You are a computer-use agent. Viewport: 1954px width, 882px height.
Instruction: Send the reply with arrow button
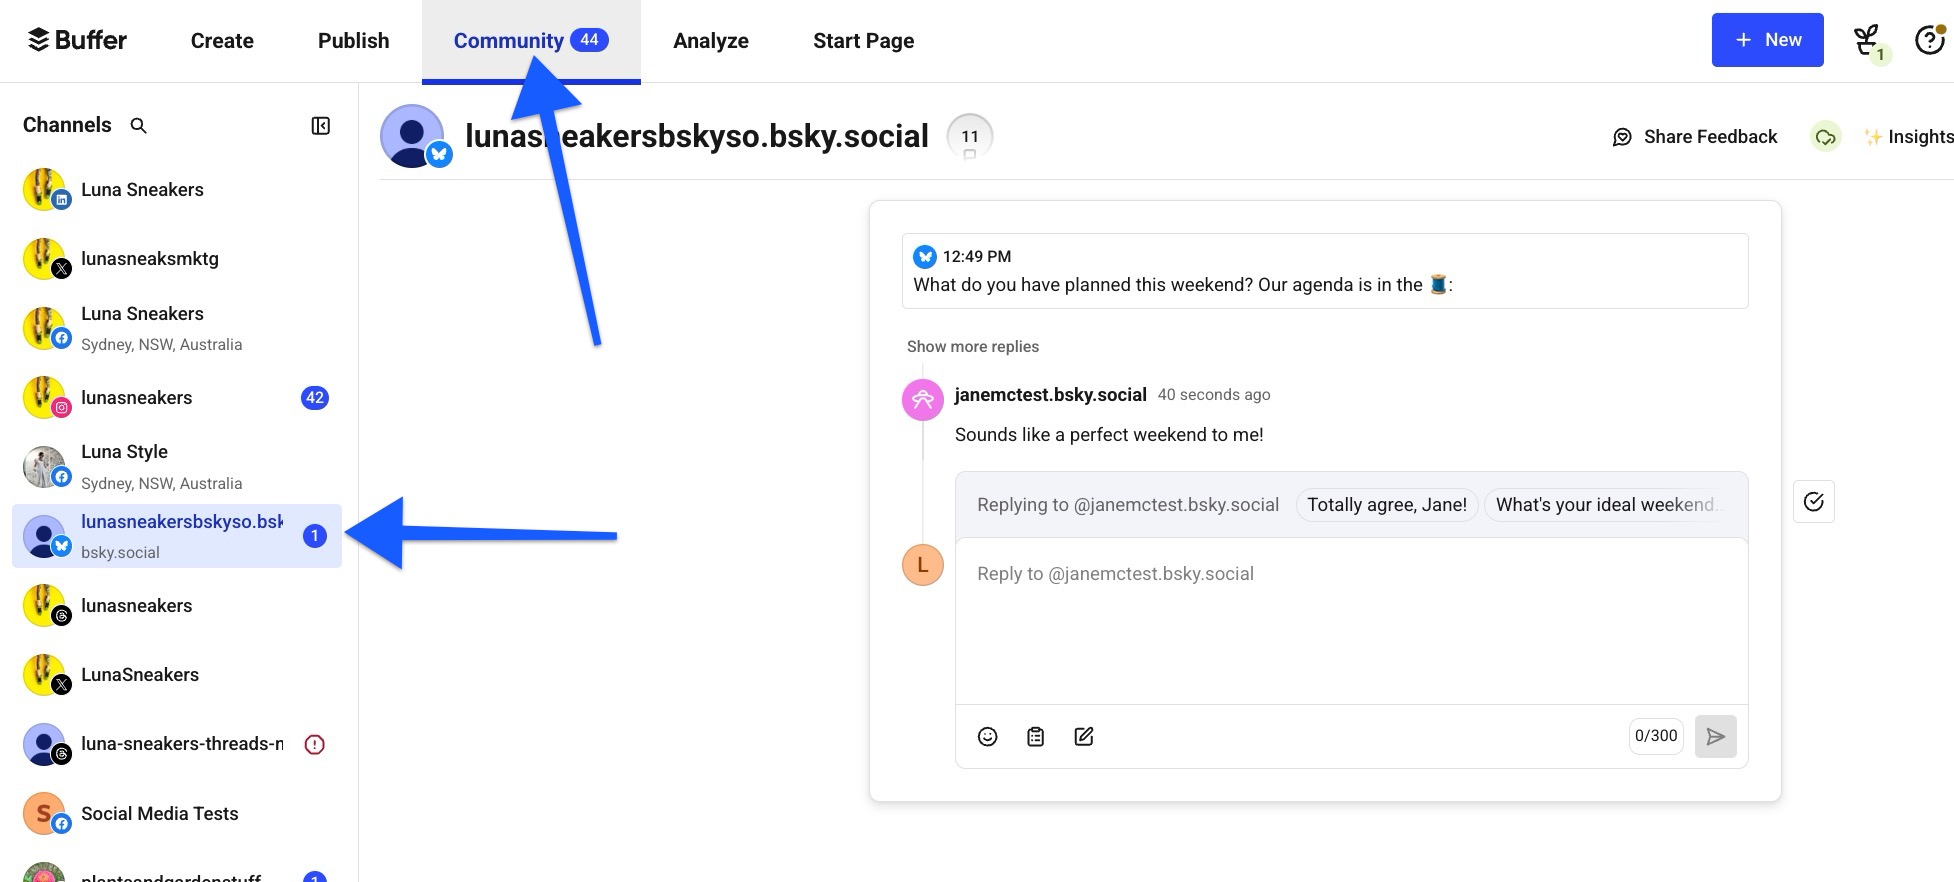click(x=1716, y=737)
